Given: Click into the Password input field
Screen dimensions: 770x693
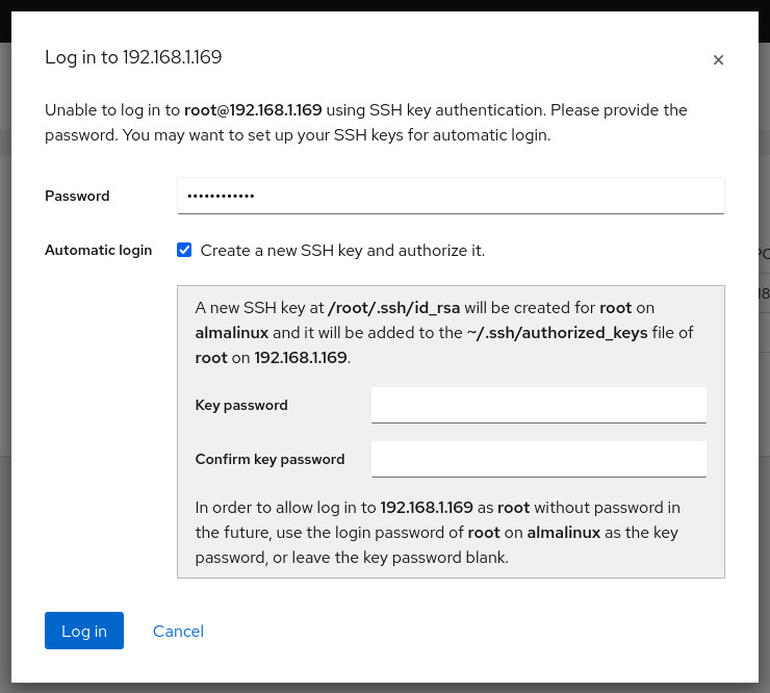Looking at the screenshot, I should coord(450,195).
